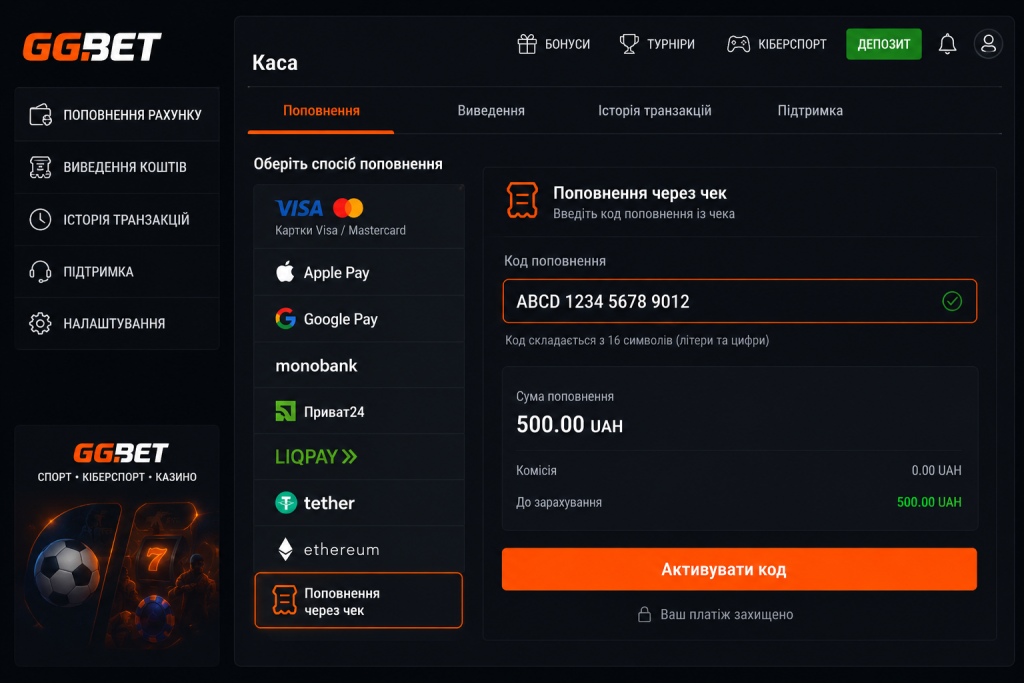The width and height of the screenshot is (1024, 683).
Task: Click the Комісія 0.00 UAH value
Action: (936, 470)
